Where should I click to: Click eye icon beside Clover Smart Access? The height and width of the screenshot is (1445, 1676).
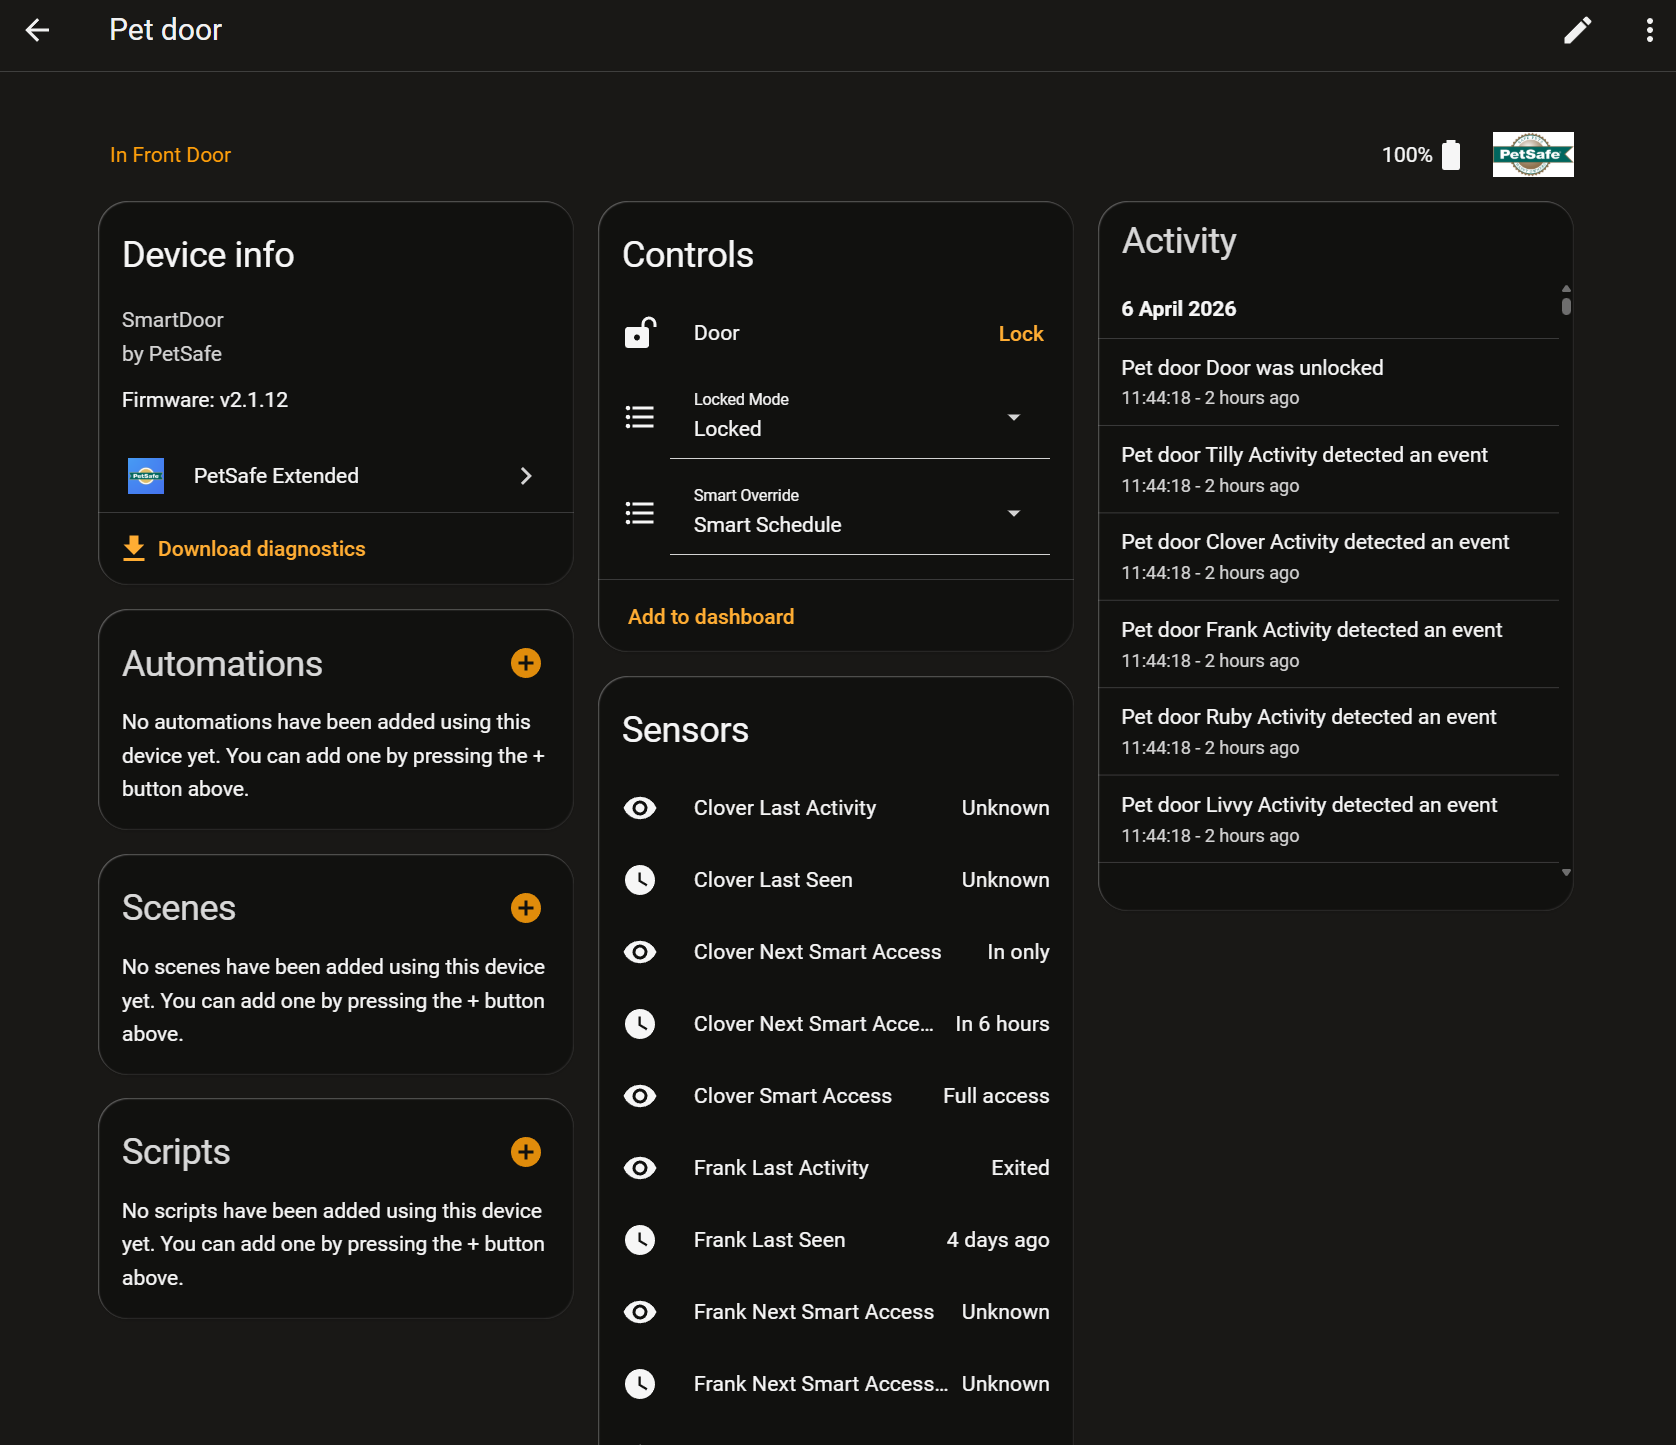click(x=640, y=1096)
